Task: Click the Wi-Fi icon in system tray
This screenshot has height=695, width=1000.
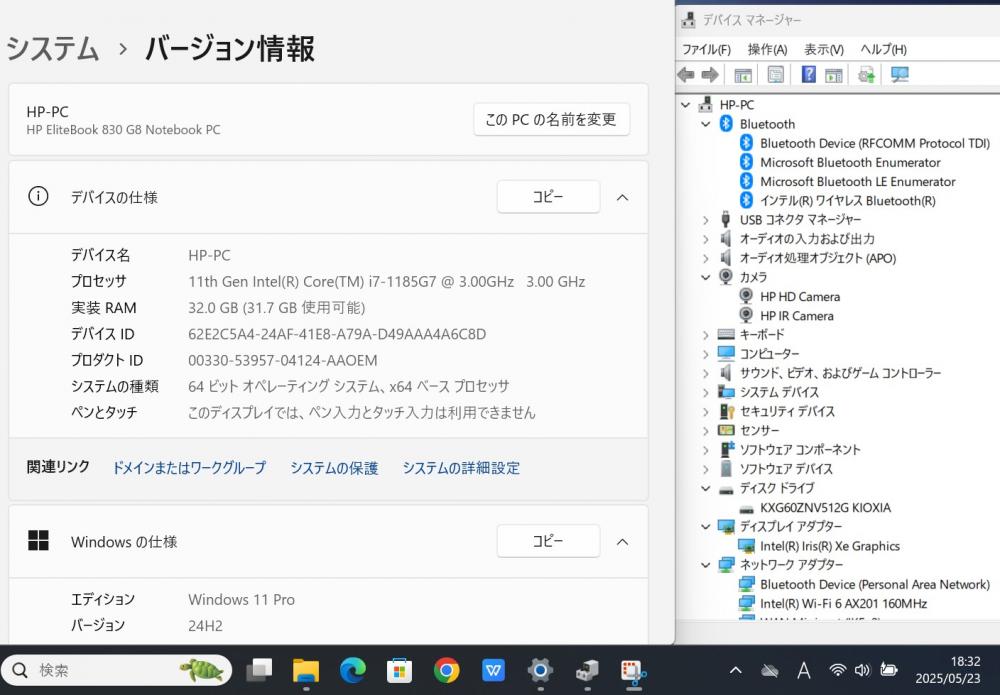Action: (x=837, y=670)
